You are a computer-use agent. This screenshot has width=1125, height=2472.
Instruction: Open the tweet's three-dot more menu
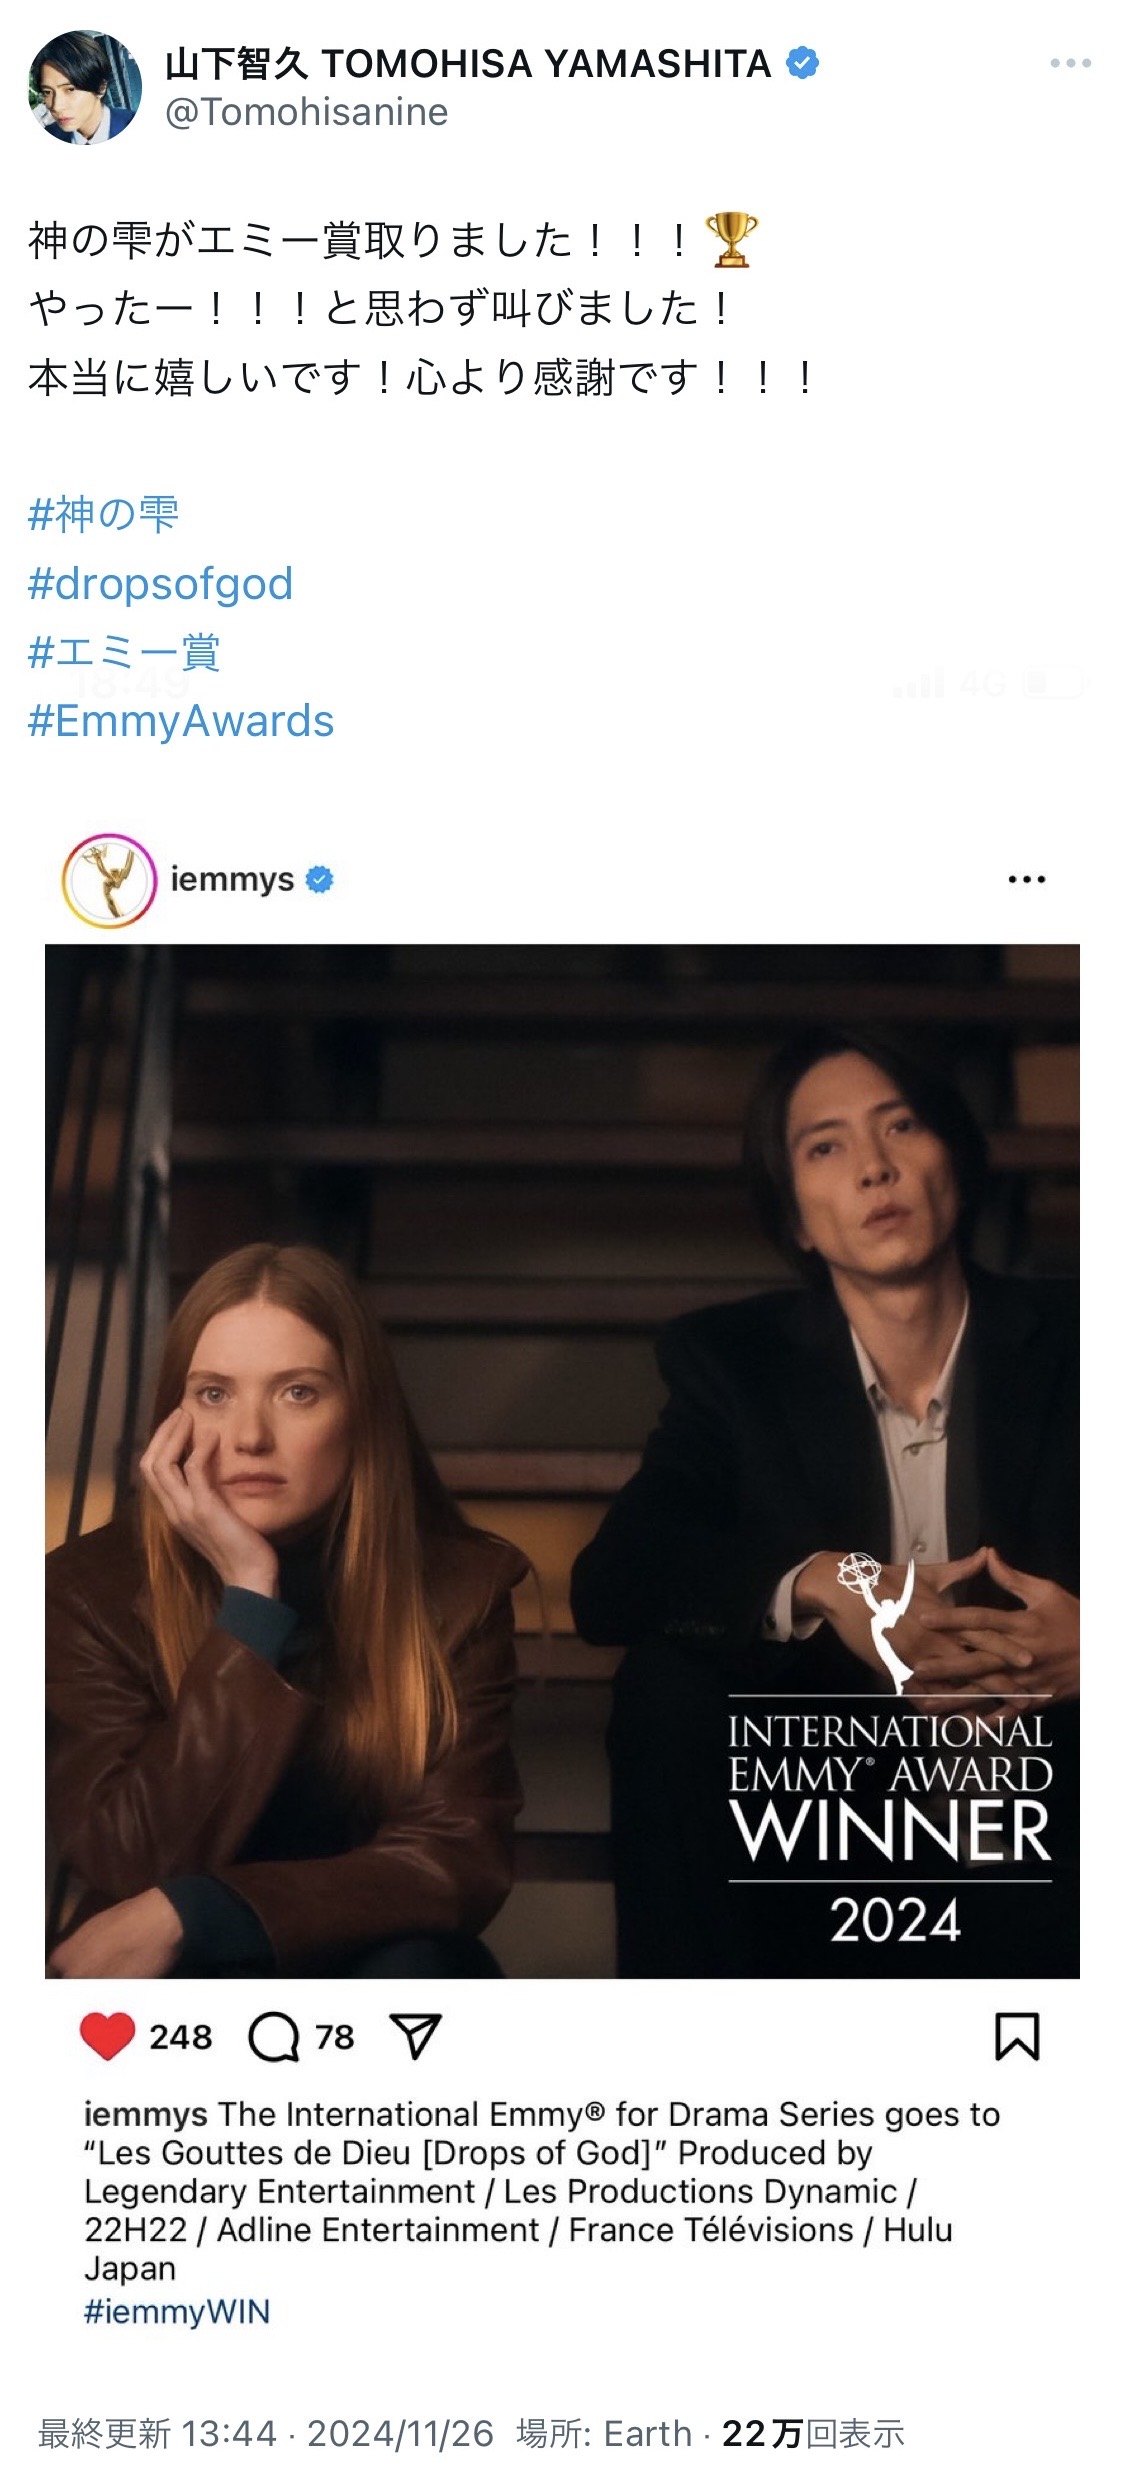[1070, 63]
